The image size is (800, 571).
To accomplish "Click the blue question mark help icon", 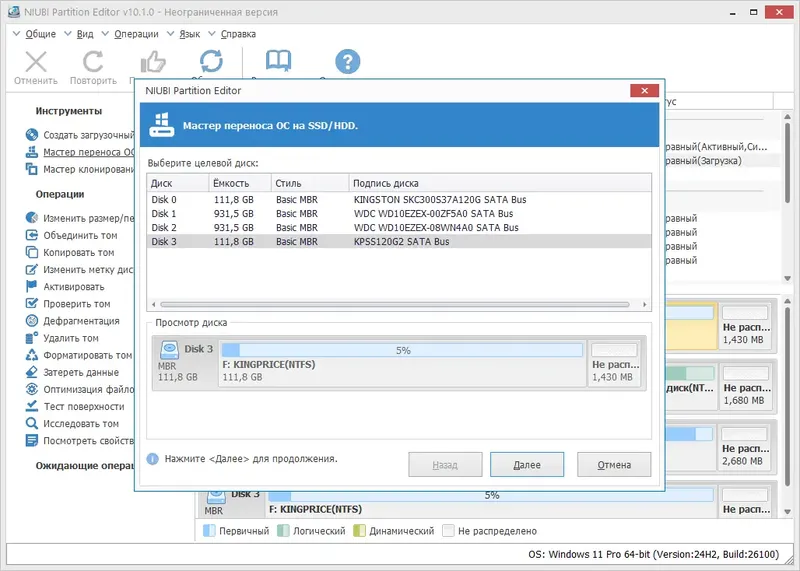I will [x=347, y=61].
